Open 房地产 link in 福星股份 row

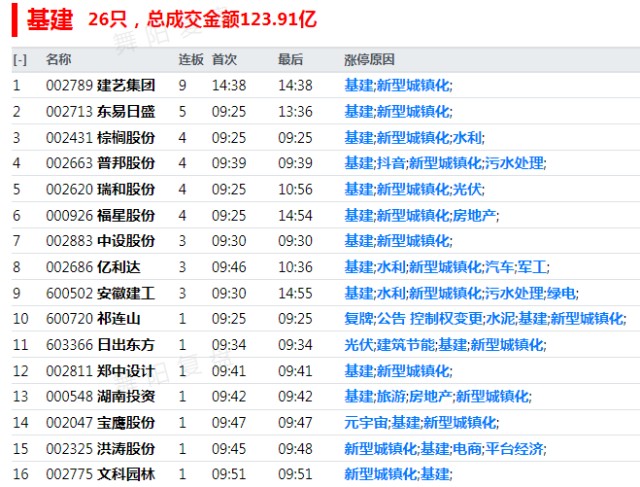point(475,215)
